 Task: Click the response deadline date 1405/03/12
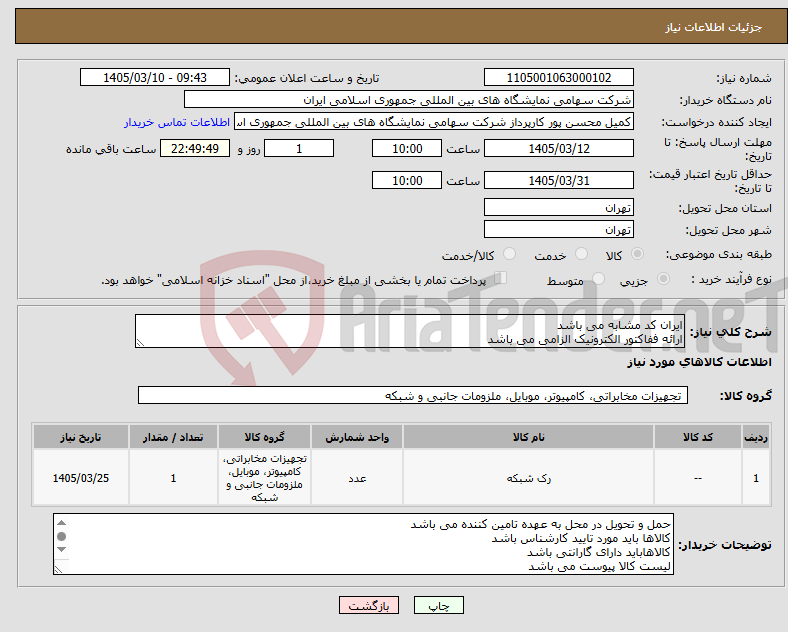click(x=558, y=149)
